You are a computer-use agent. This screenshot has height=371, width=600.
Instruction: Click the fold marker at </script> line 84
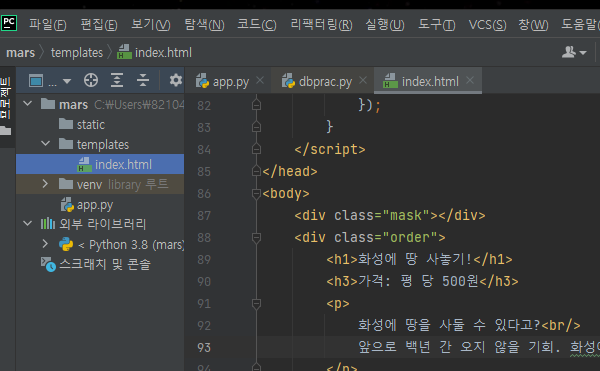coord(256,149)
